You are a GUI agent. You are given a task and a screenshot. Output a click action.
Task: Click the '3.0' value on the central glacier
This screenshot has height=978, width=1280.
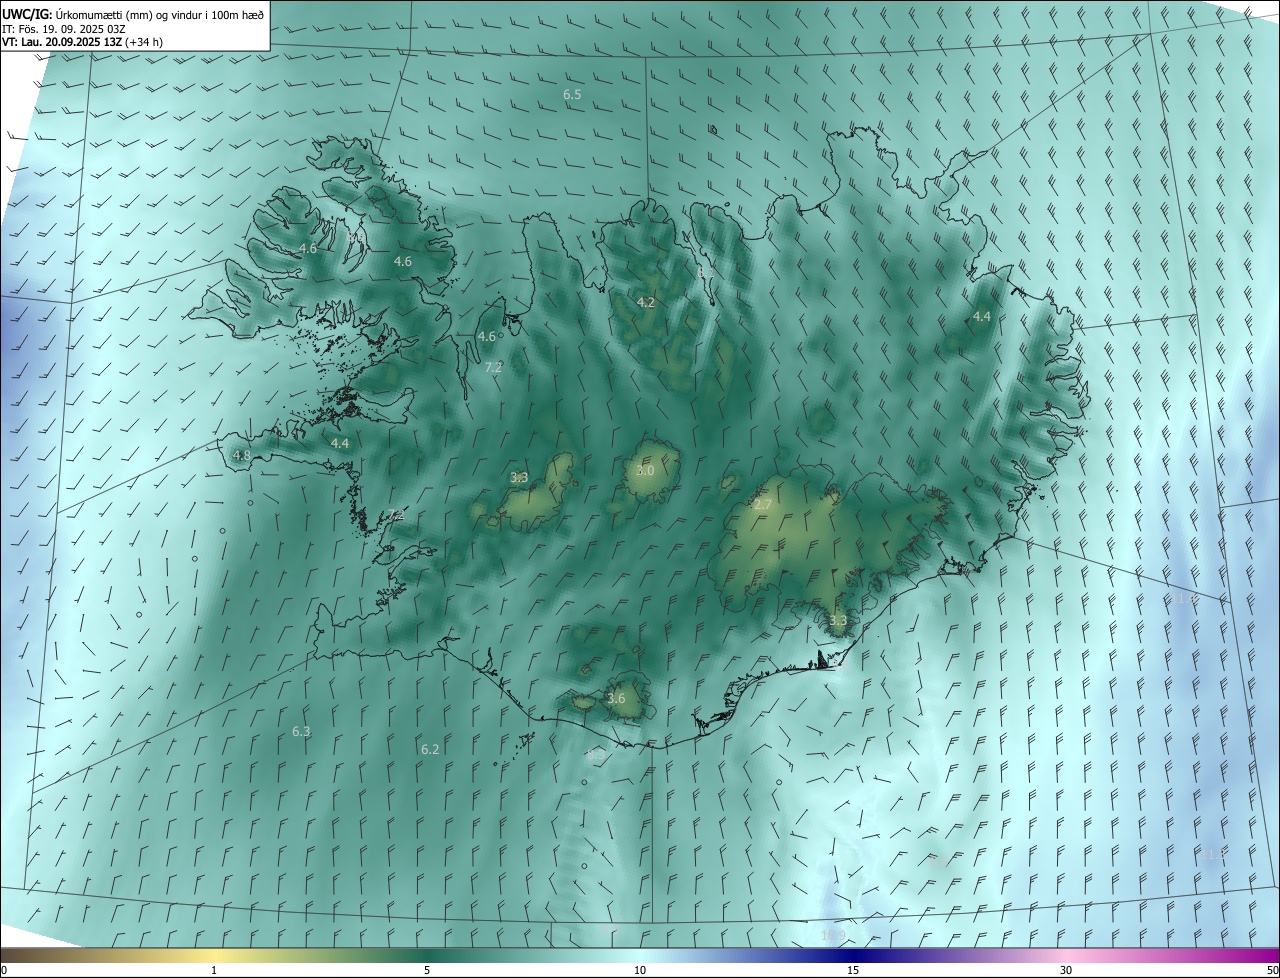pyautogui.click(x=645, y=470)
